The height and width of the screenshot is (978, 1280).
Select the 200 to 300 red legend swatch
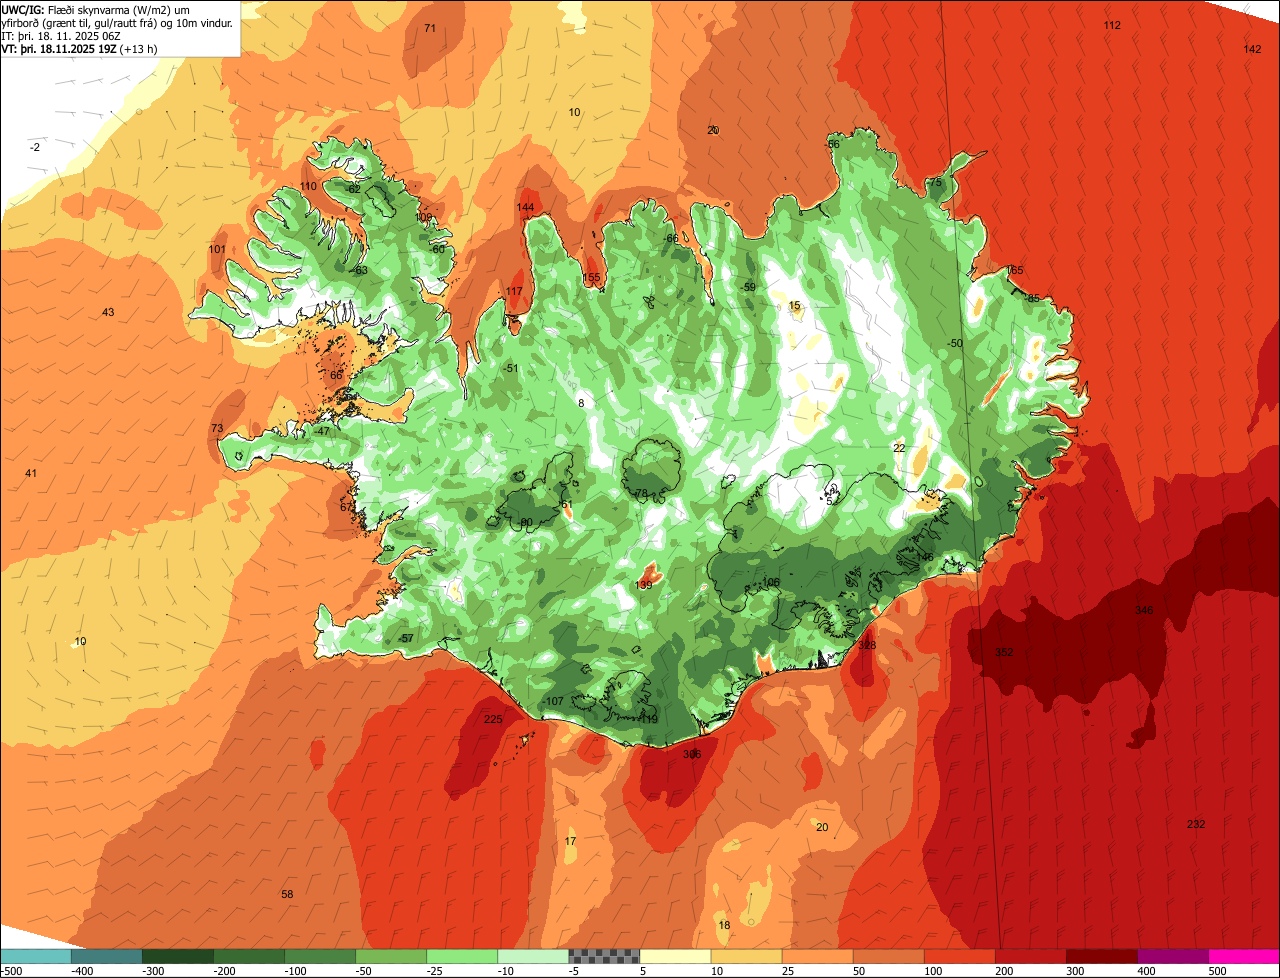1029,956
